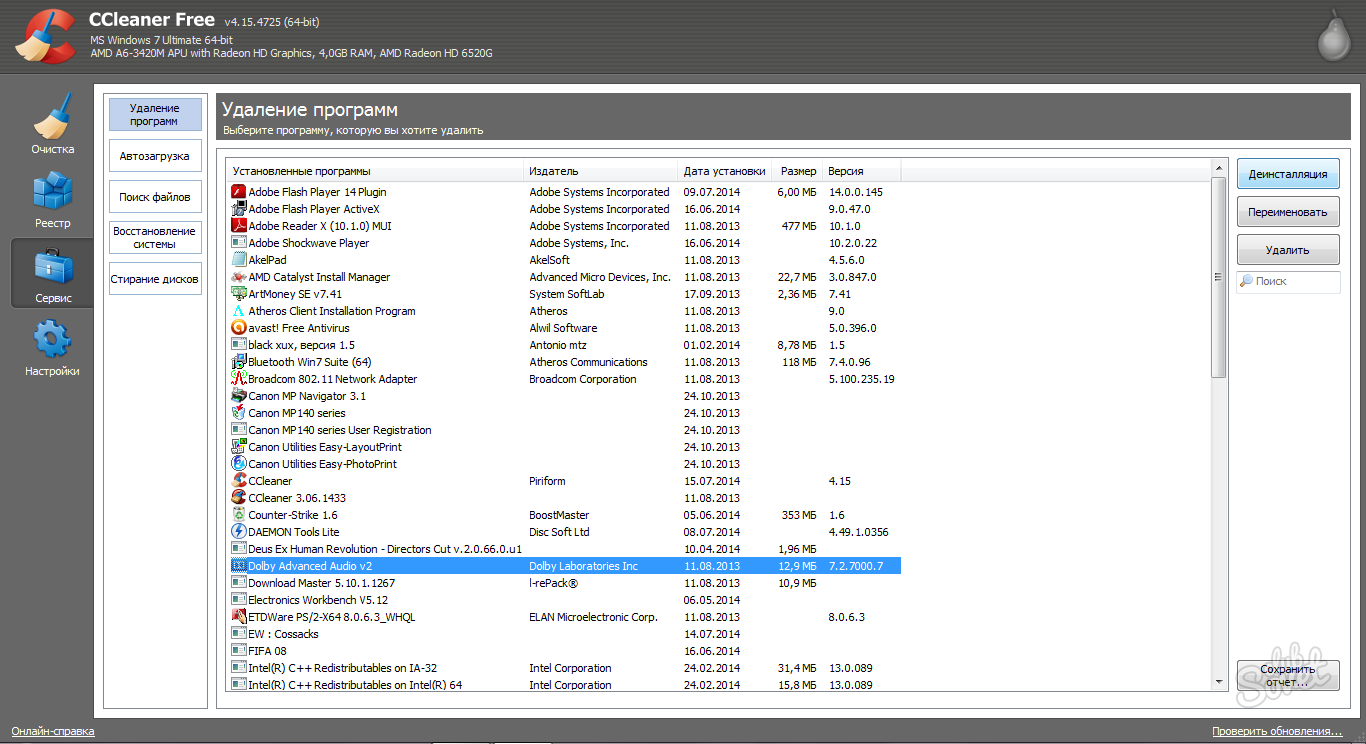Click the Broadcom 802.11 Network Adapter icon
1366x744 pixels.
[x=239, y=379]
